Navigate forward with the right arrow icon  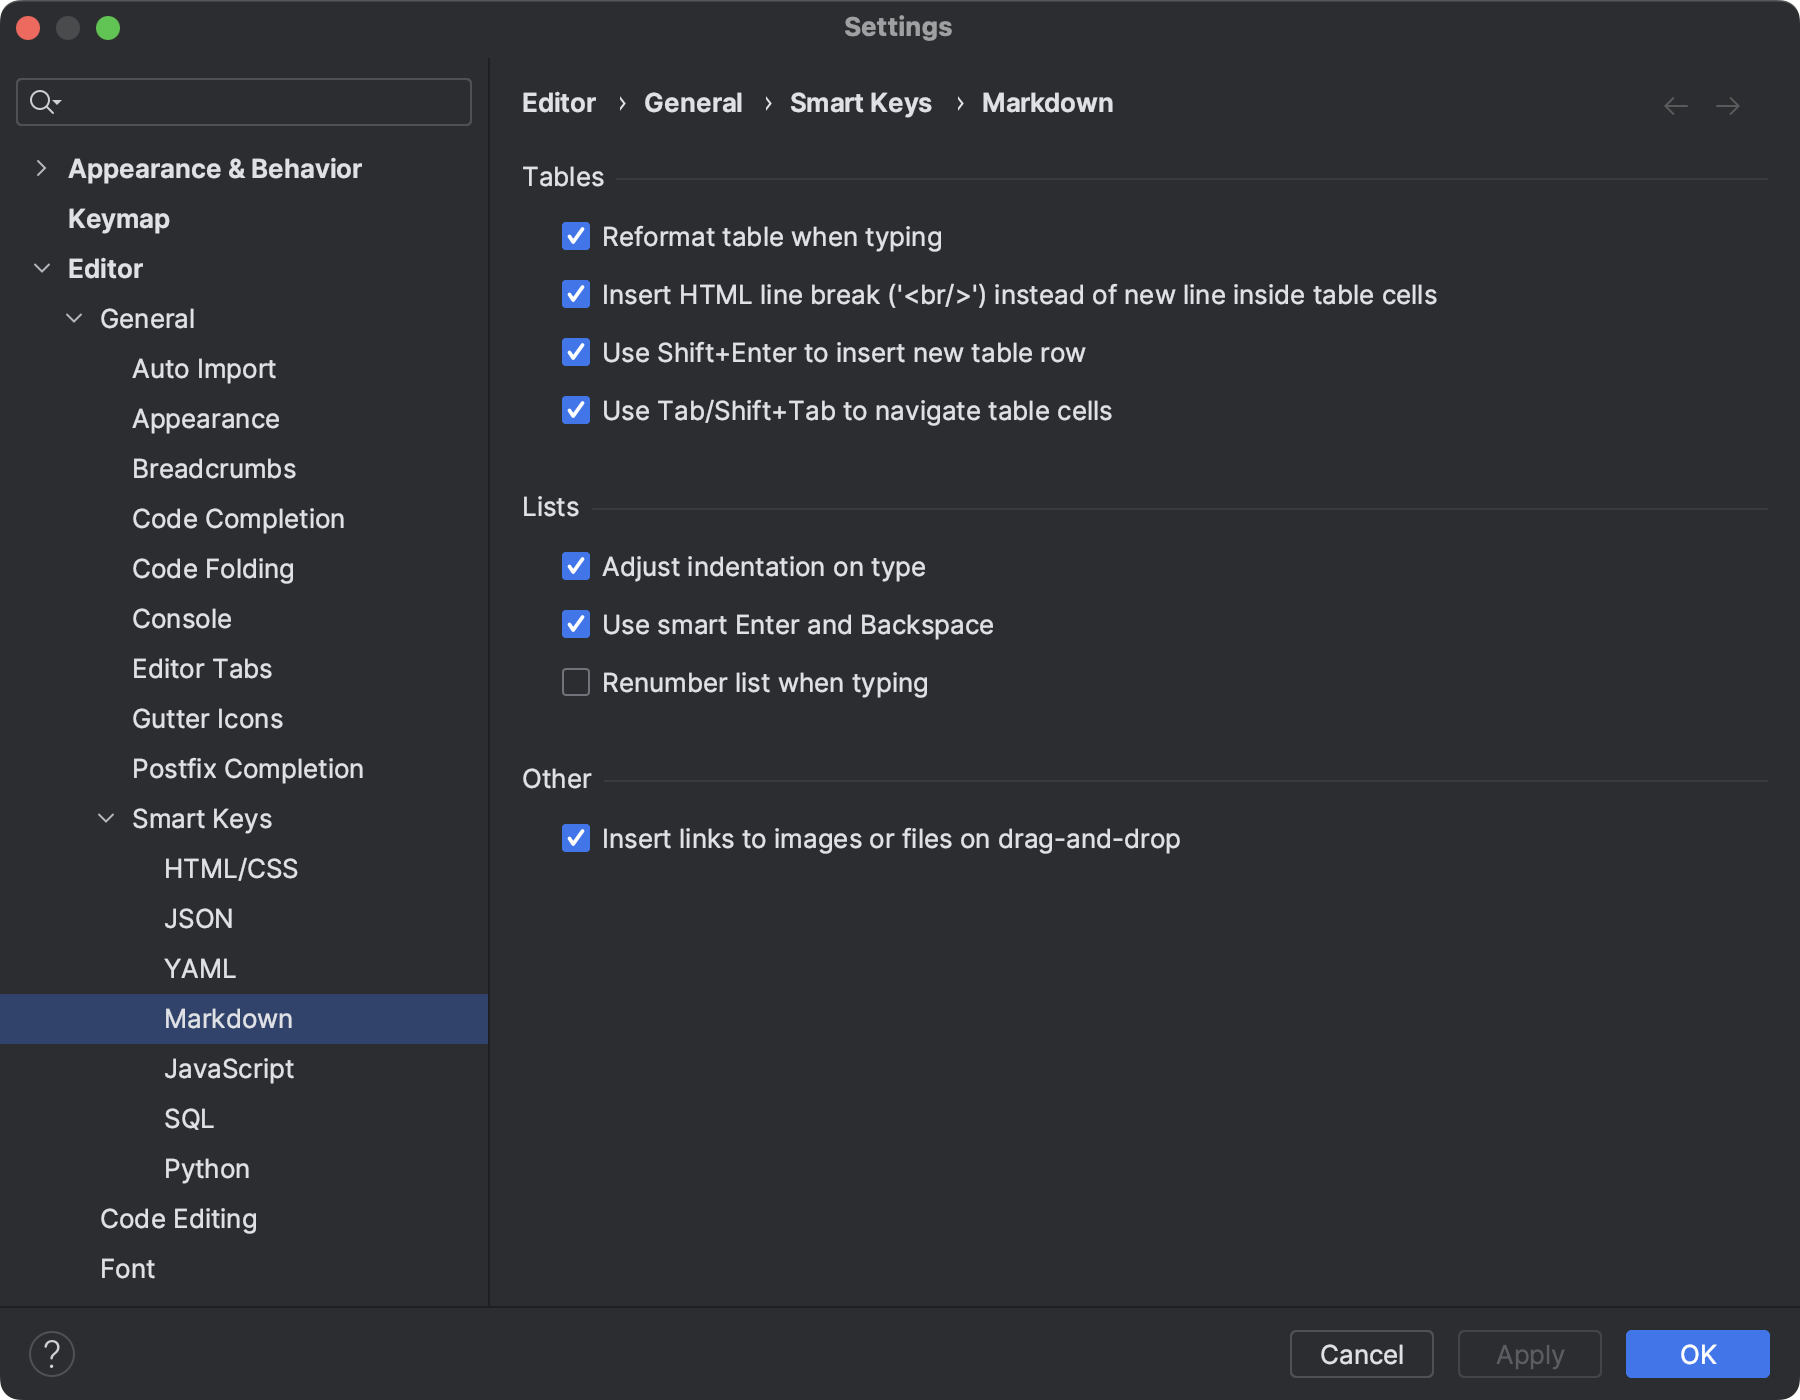(1729, 104)
